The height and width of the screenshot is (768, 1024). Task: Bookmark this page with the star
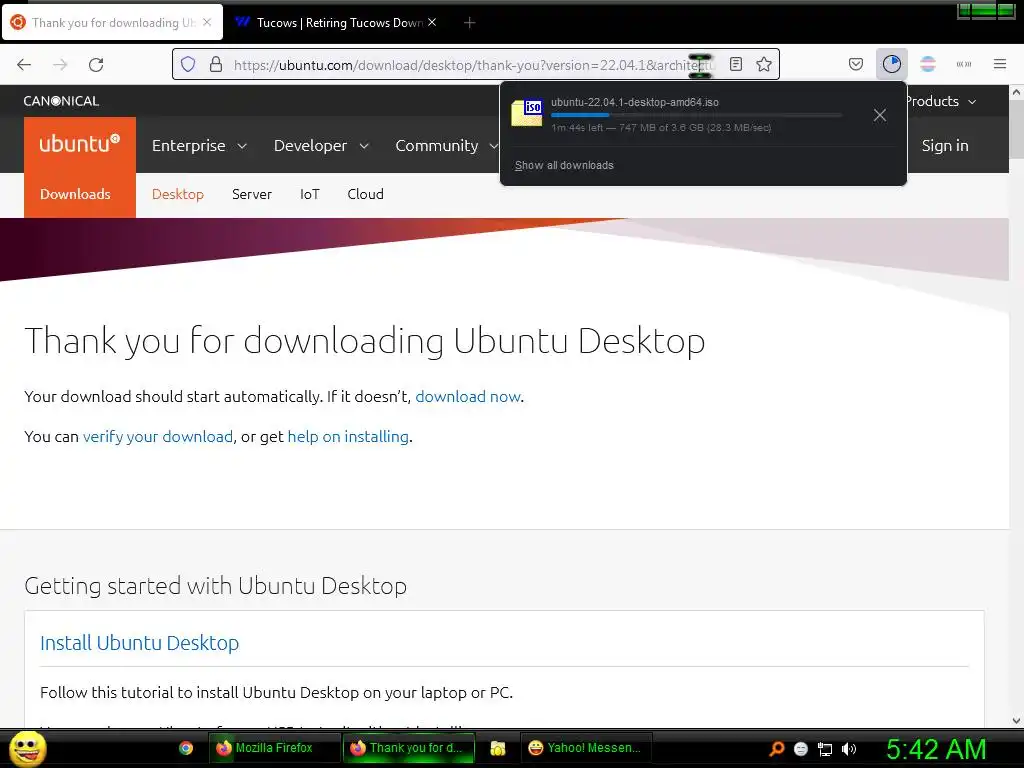pyautogui.click(x=764, y=64)
